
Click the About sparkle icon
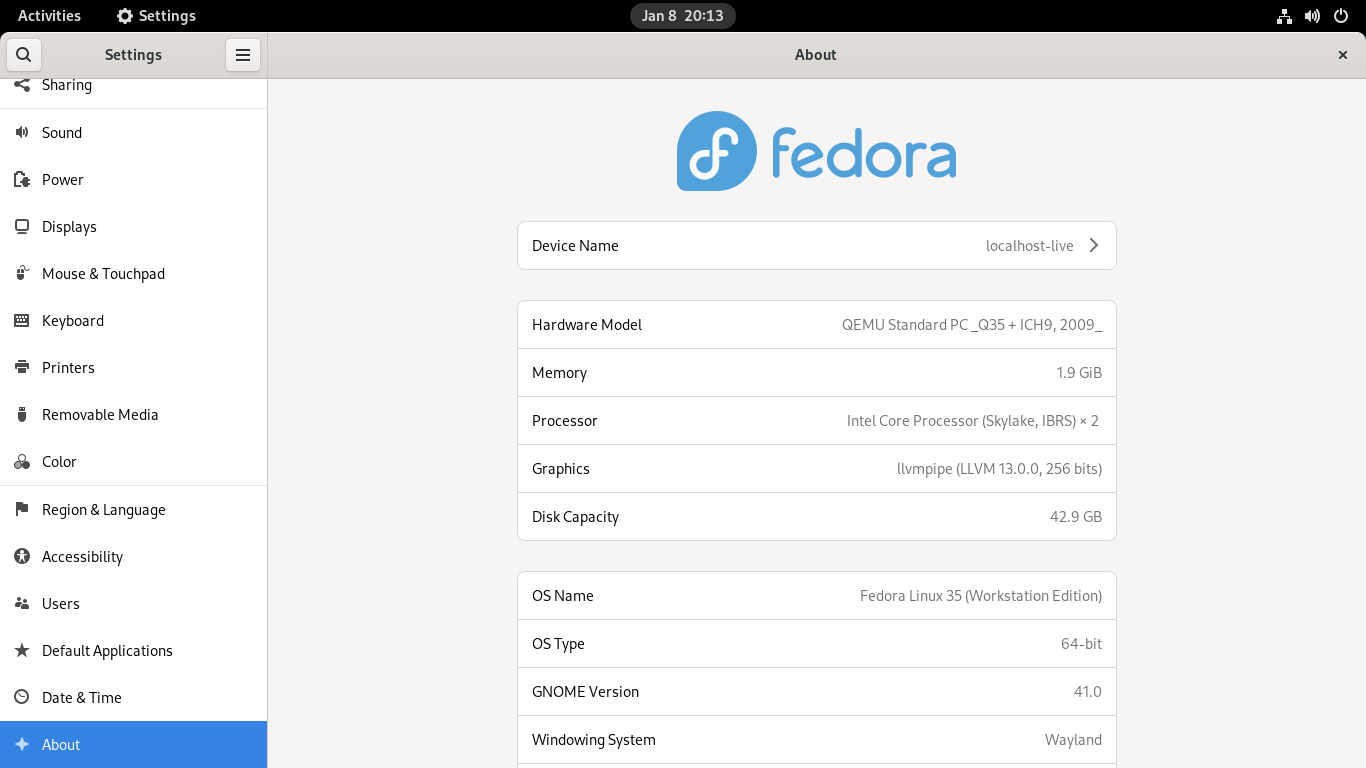tap(22, 744)
